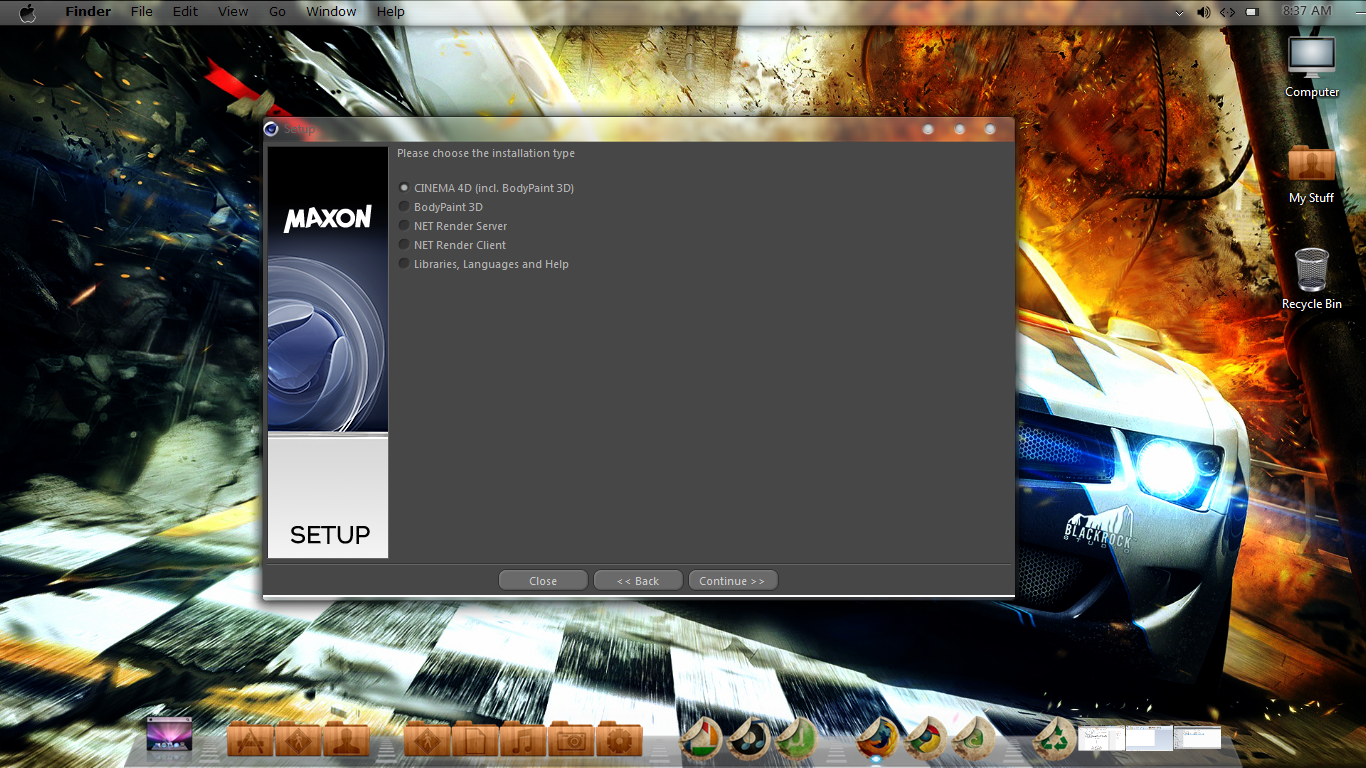
Task: Launch uTorrent from the dock
Action: click(797, 739)
